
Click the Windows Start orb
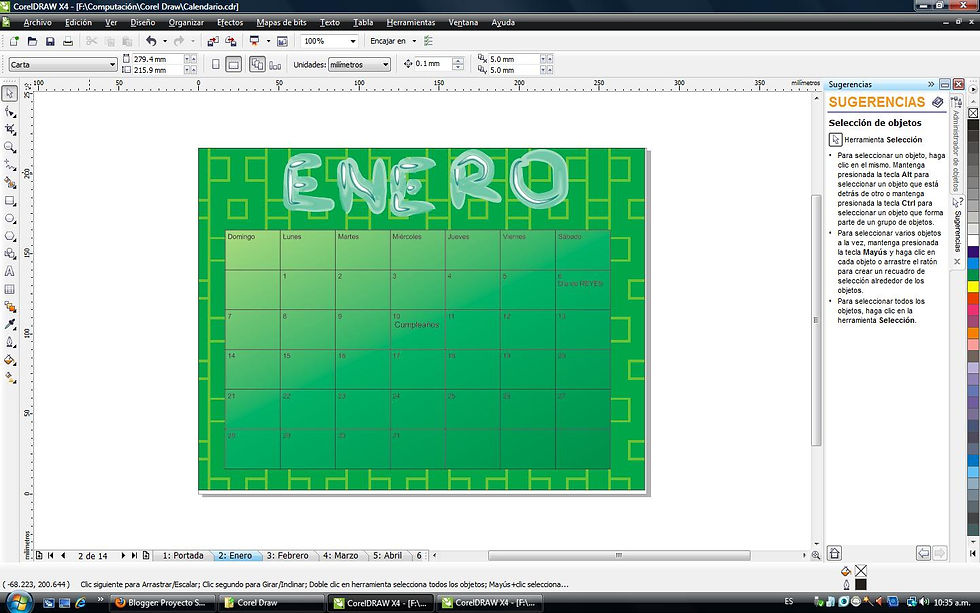click(x=18, y=602)
